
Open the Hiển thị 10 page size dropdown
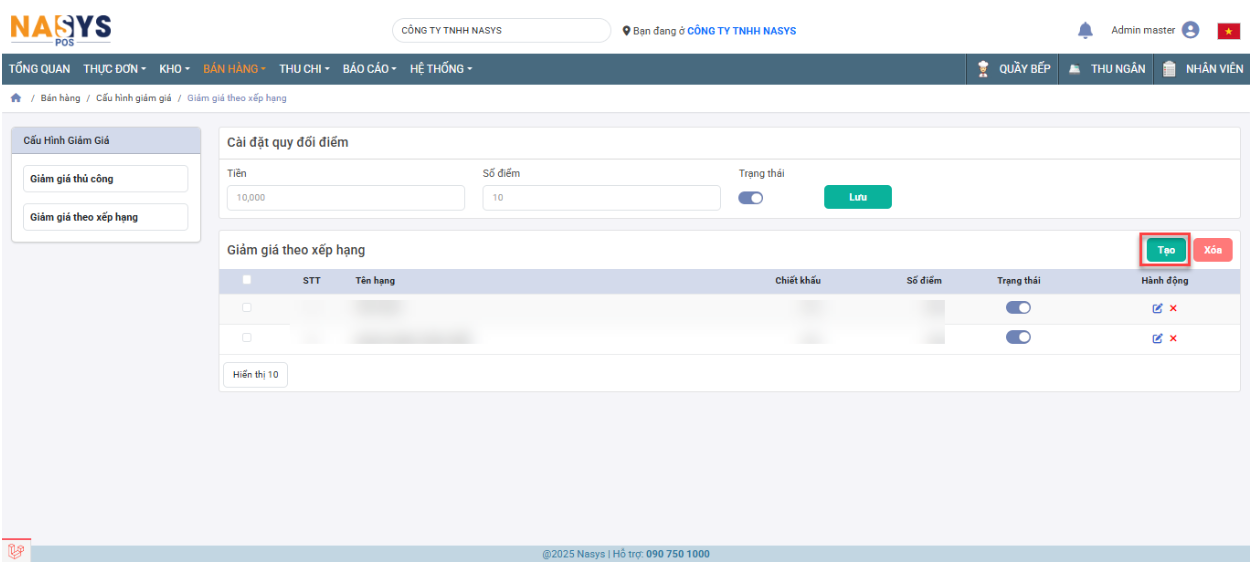(x=255, y=375)
